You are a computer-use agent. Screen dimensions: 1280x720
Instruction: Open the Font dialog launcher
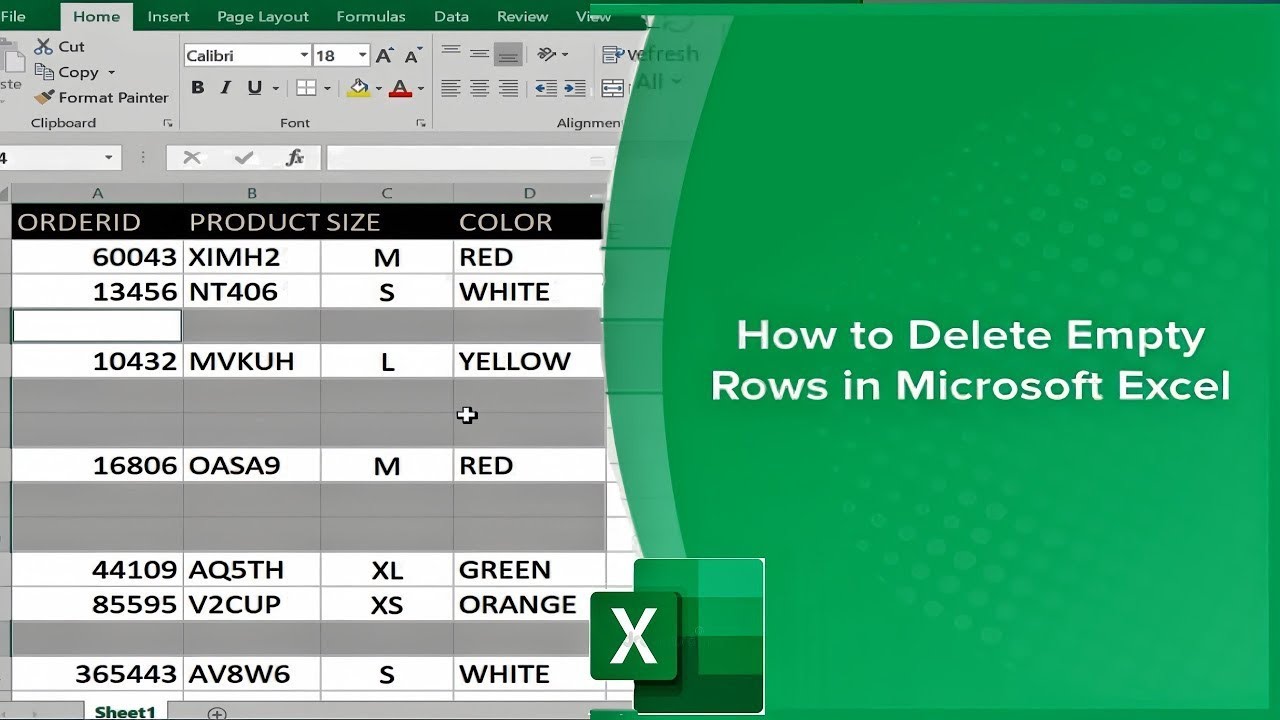(420, 123)
